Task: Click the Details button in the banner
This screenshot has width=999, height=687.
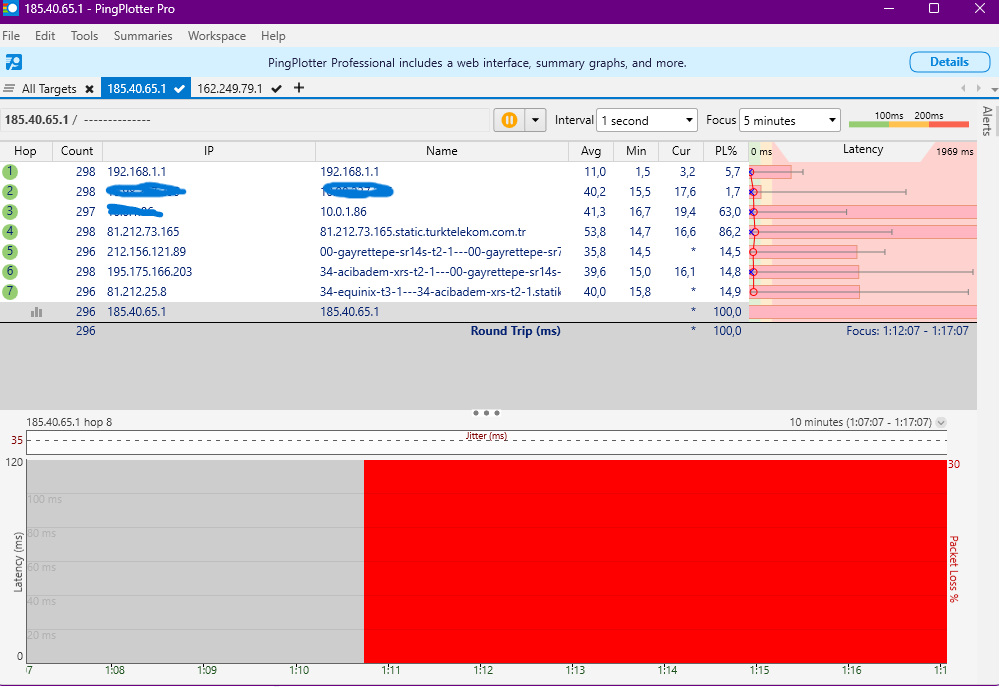Action: tap(949, 62)
